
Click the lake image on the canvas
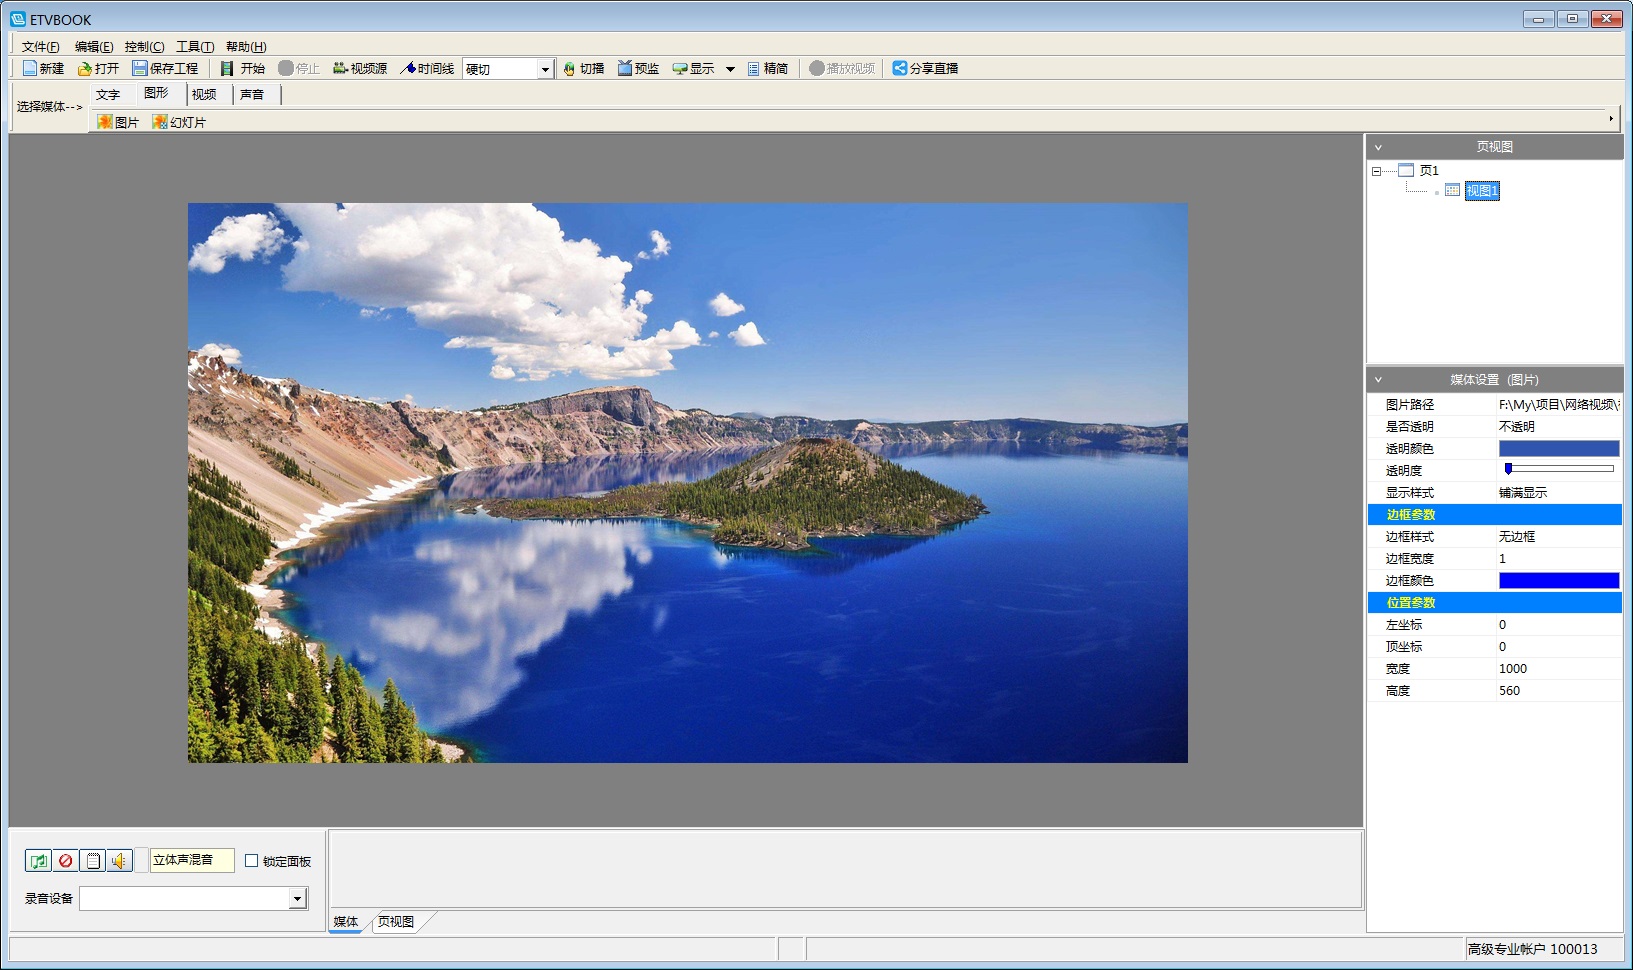point(688,483)
